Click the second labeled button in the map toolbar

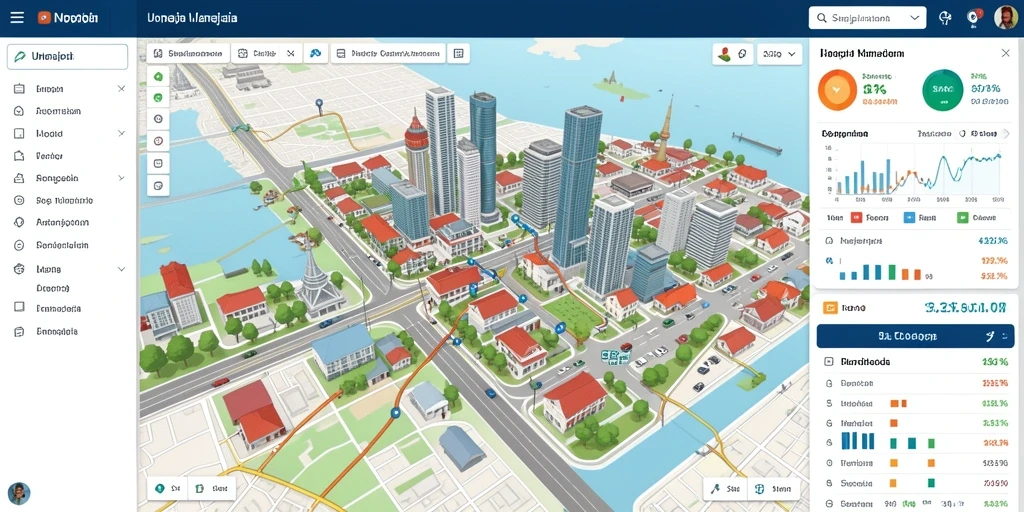click(x=258, y=54)
